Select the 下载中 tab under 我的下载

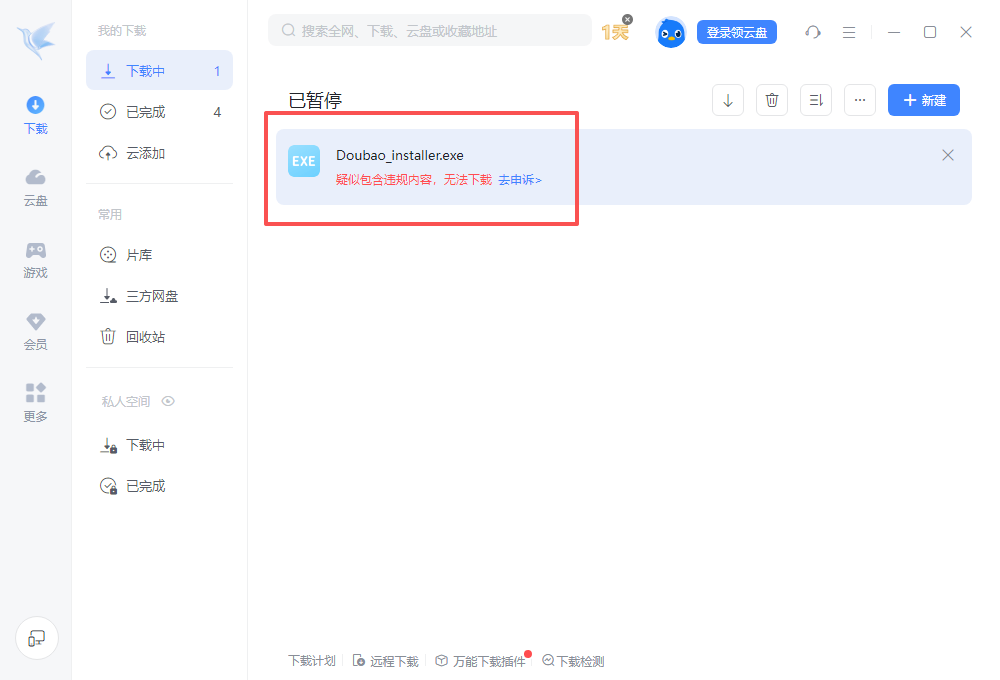point(159,71)
